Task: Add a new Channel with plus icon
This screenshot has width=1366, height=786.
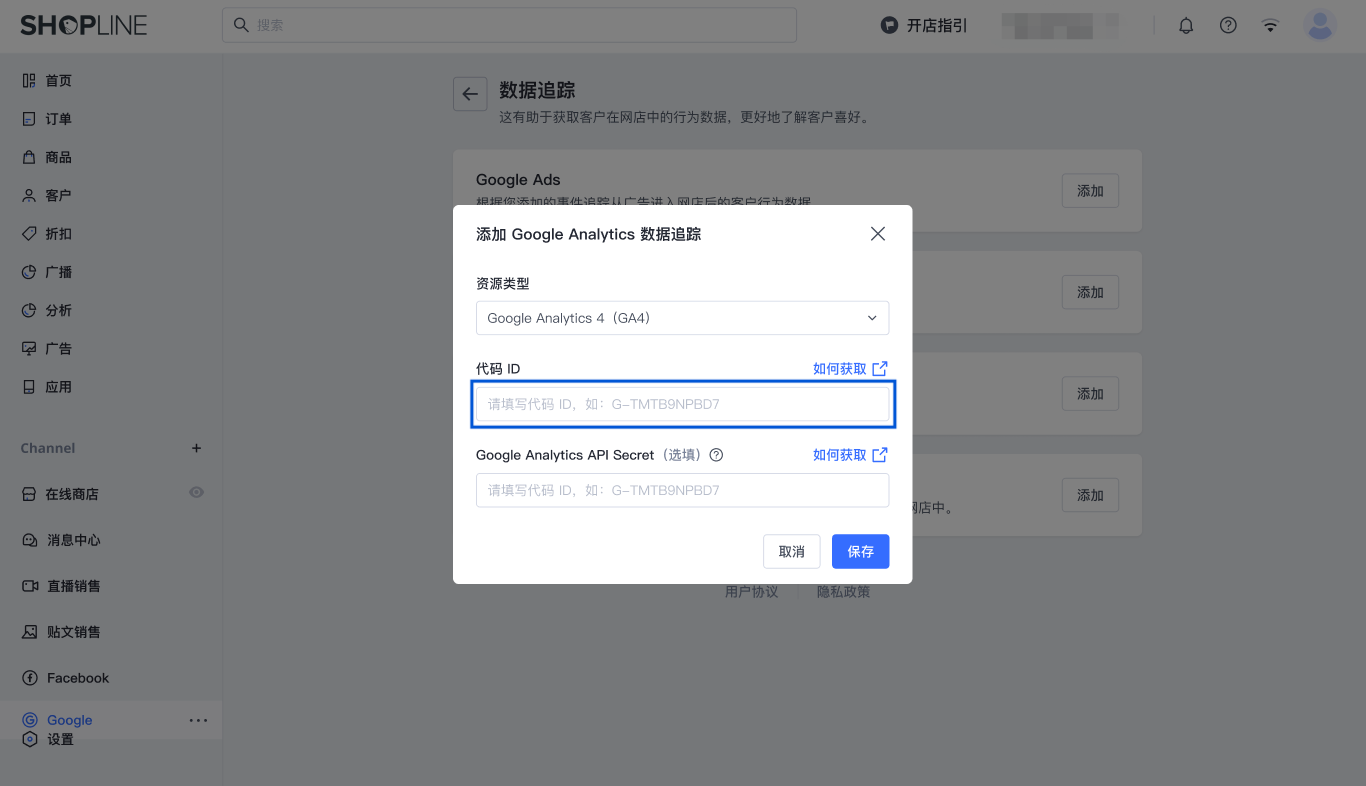Action: (196, 448)
